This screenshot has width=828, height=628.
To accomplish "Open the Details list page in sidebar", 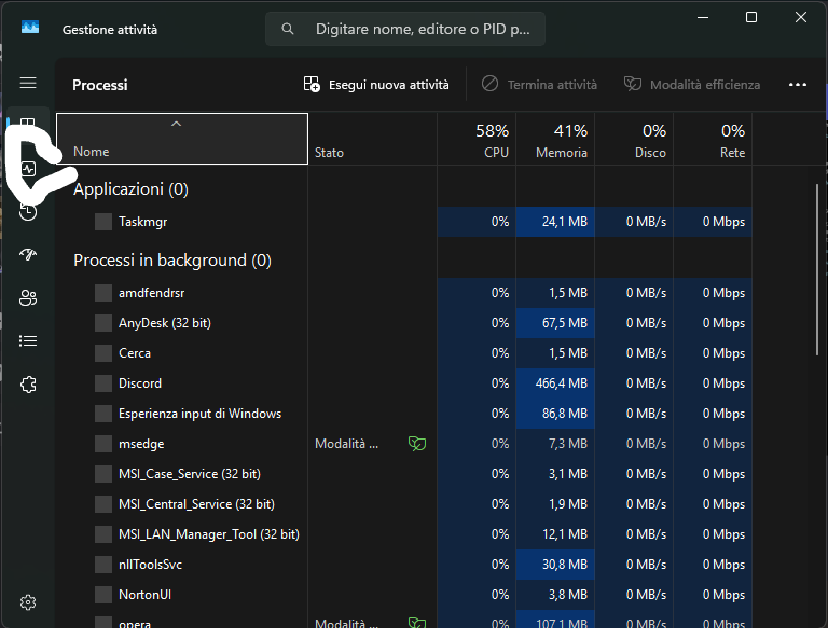I will point(28,341).
